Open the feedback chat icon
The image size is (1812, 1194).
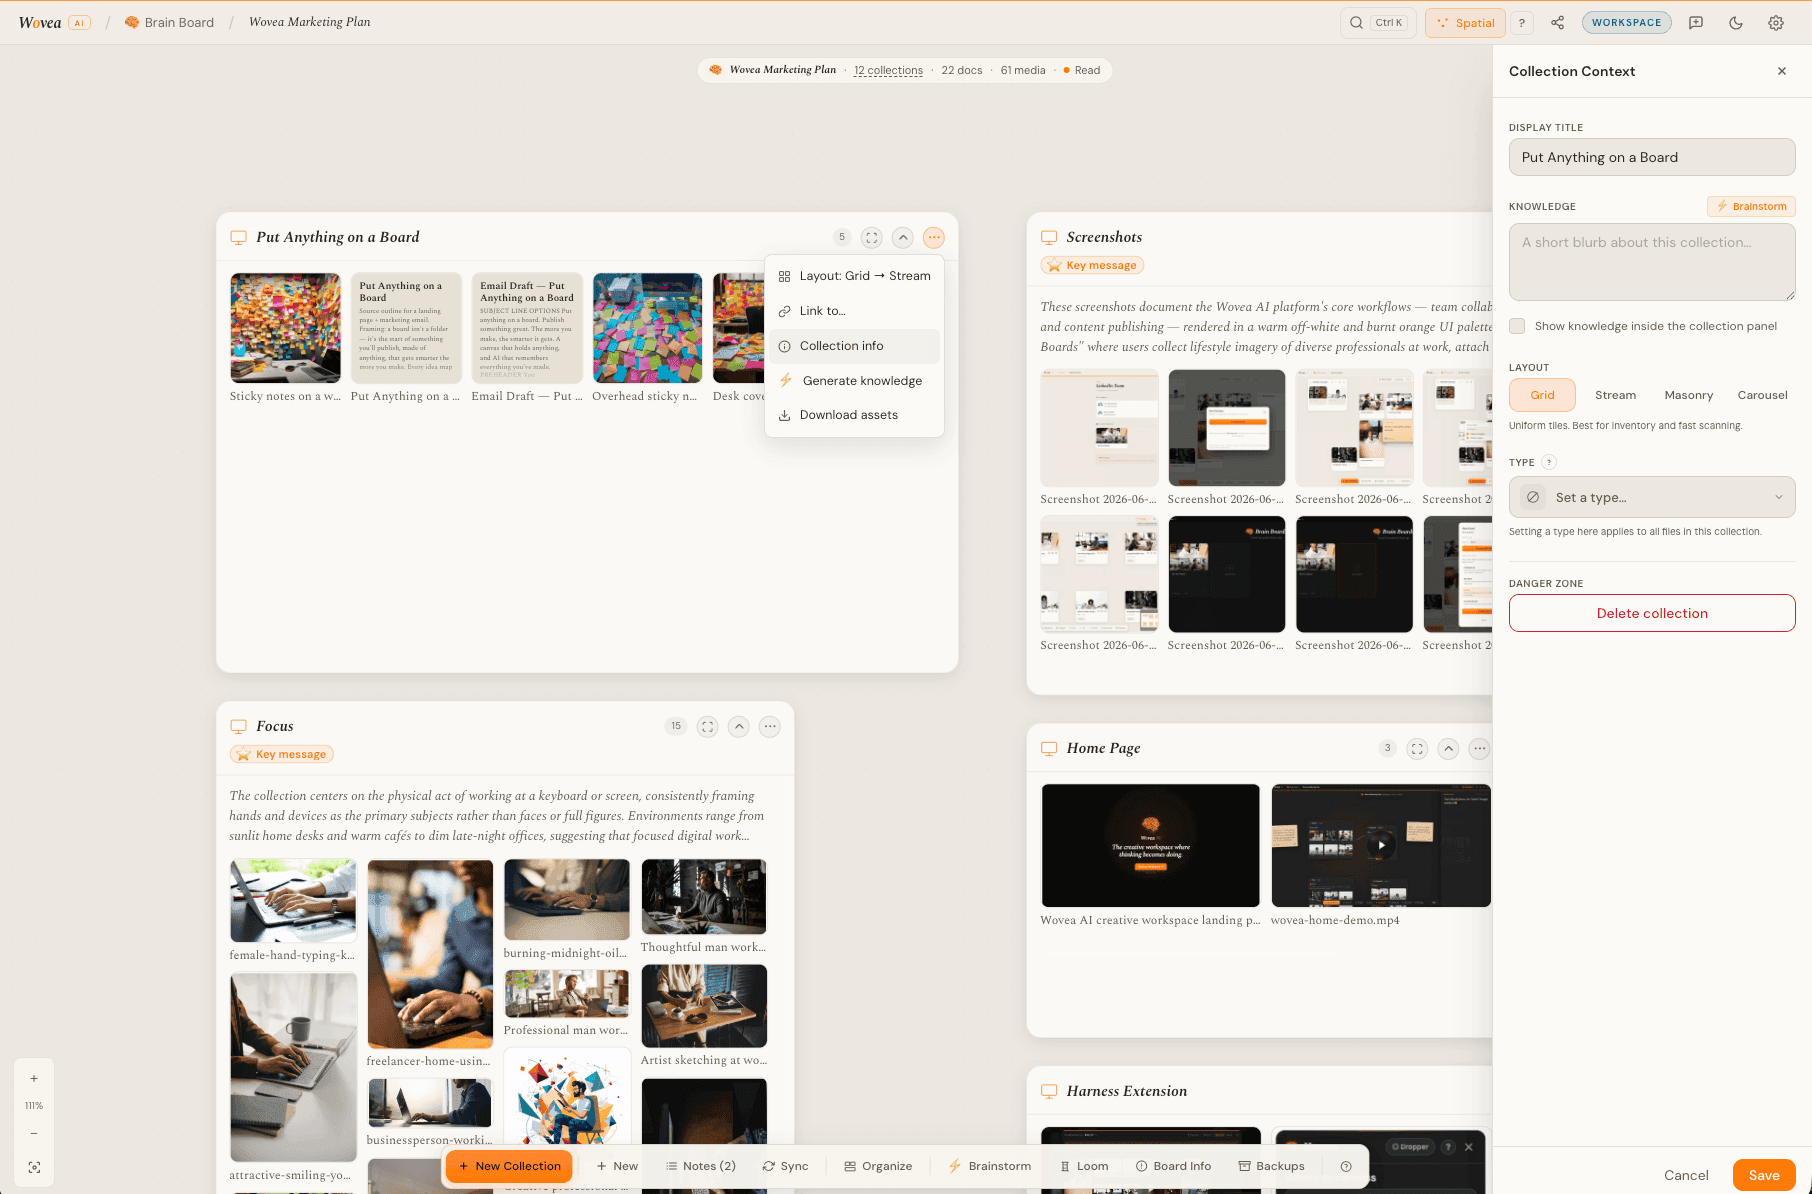click(1696, 23)
